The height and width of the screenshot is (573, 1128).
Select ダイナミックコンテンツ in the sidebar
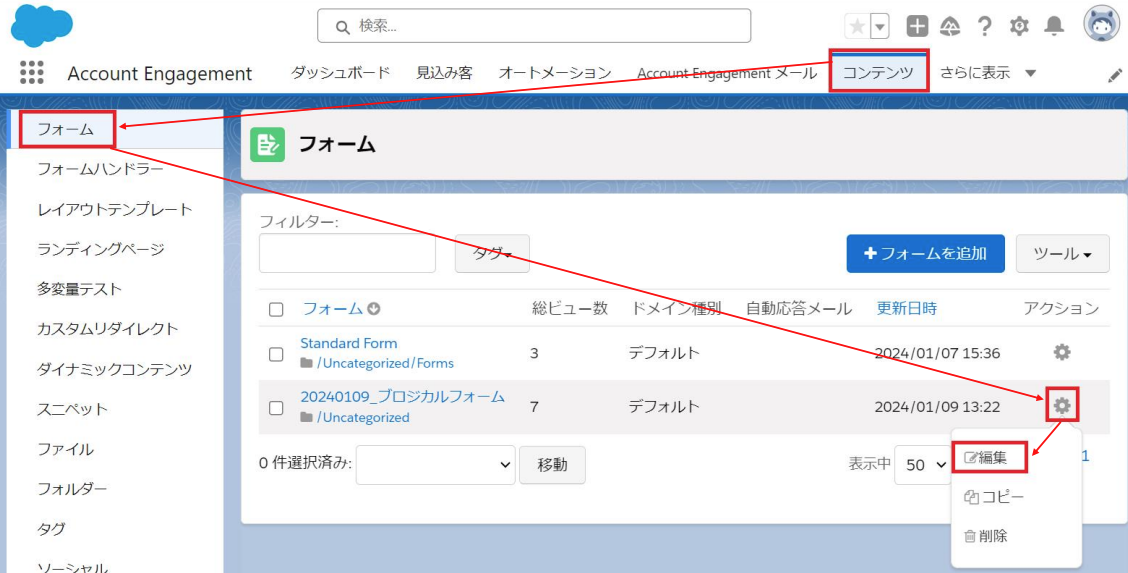114,369
